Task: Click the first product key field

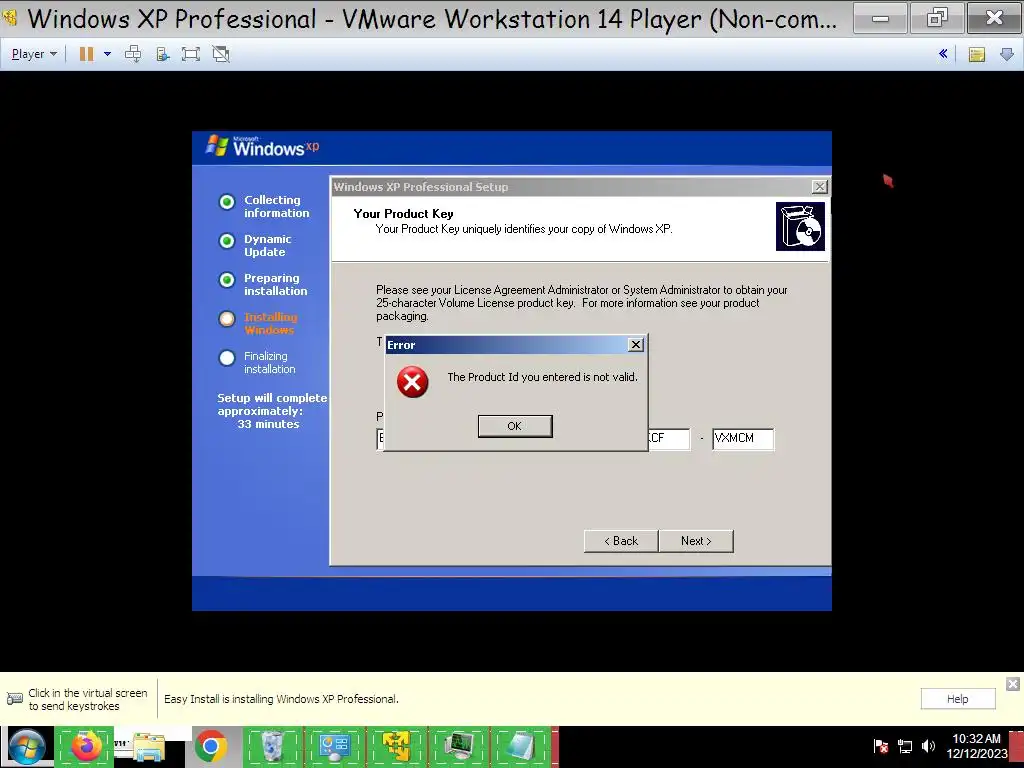Action: coord(381,439)
